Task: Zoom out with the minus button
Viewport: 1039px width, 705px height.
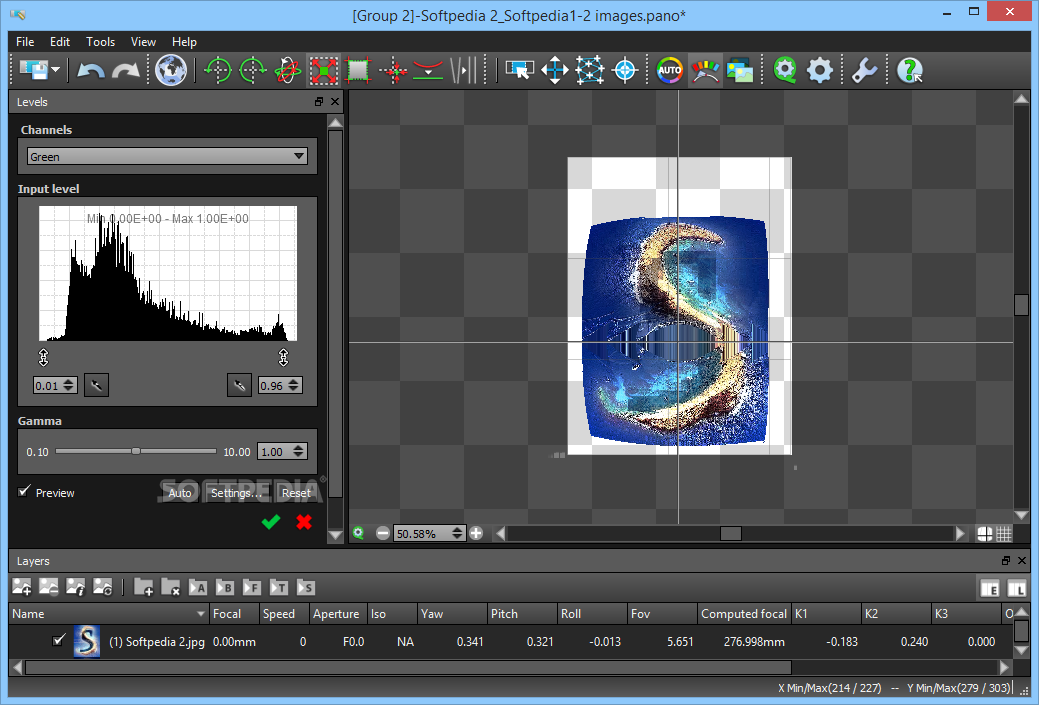Action: 382,533
